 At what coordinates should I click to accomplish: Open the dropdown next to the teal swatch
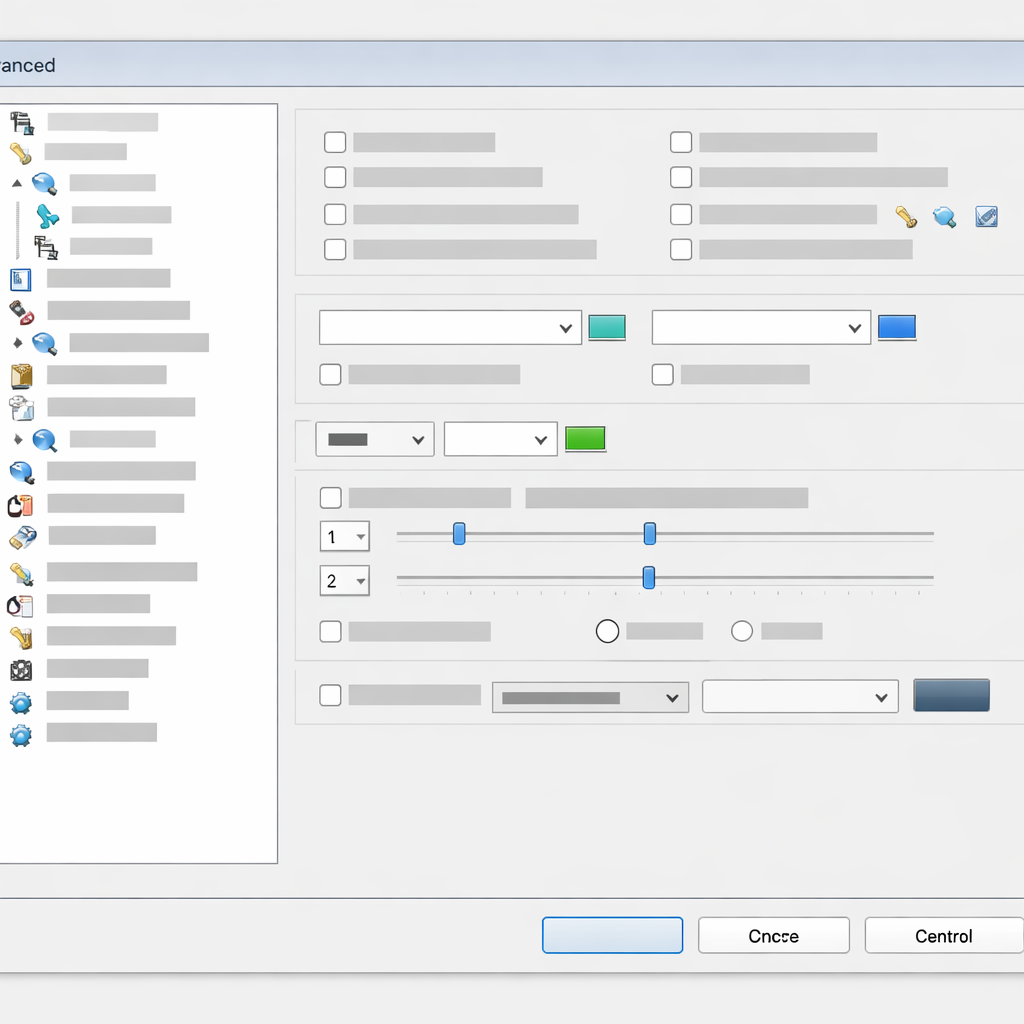point(450,328)
